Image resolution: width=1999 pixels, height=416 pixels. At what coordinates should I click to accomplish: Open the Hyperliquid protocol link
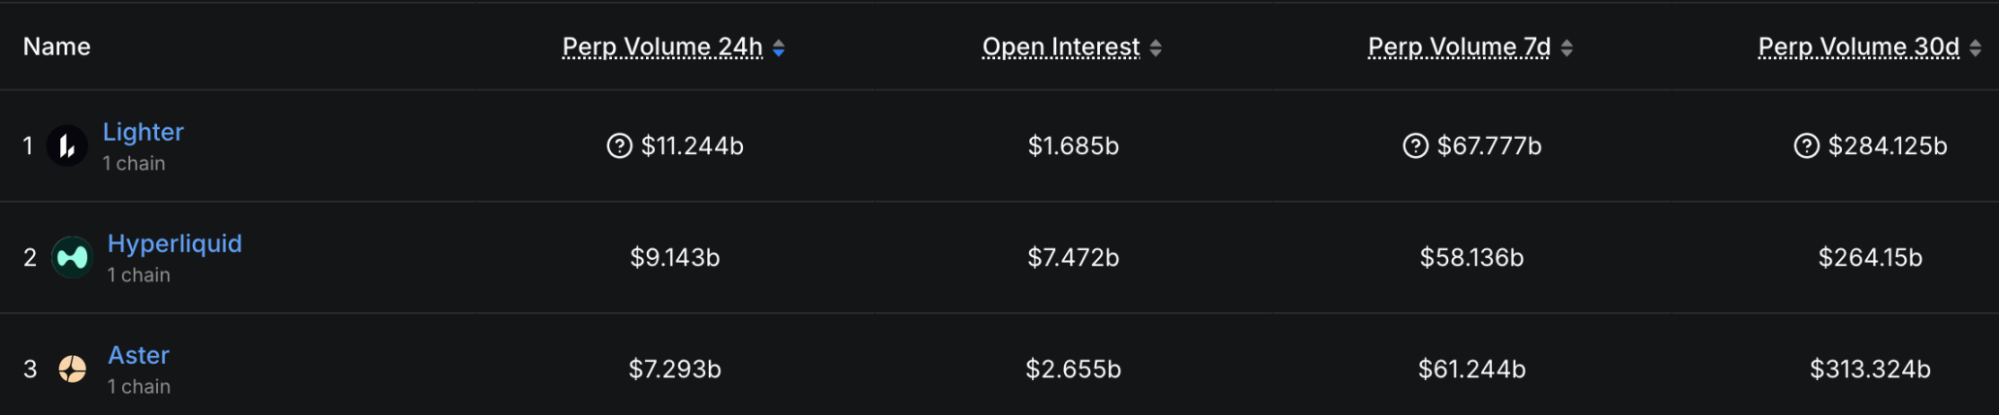pyautogui.click(x=175, y=244)
